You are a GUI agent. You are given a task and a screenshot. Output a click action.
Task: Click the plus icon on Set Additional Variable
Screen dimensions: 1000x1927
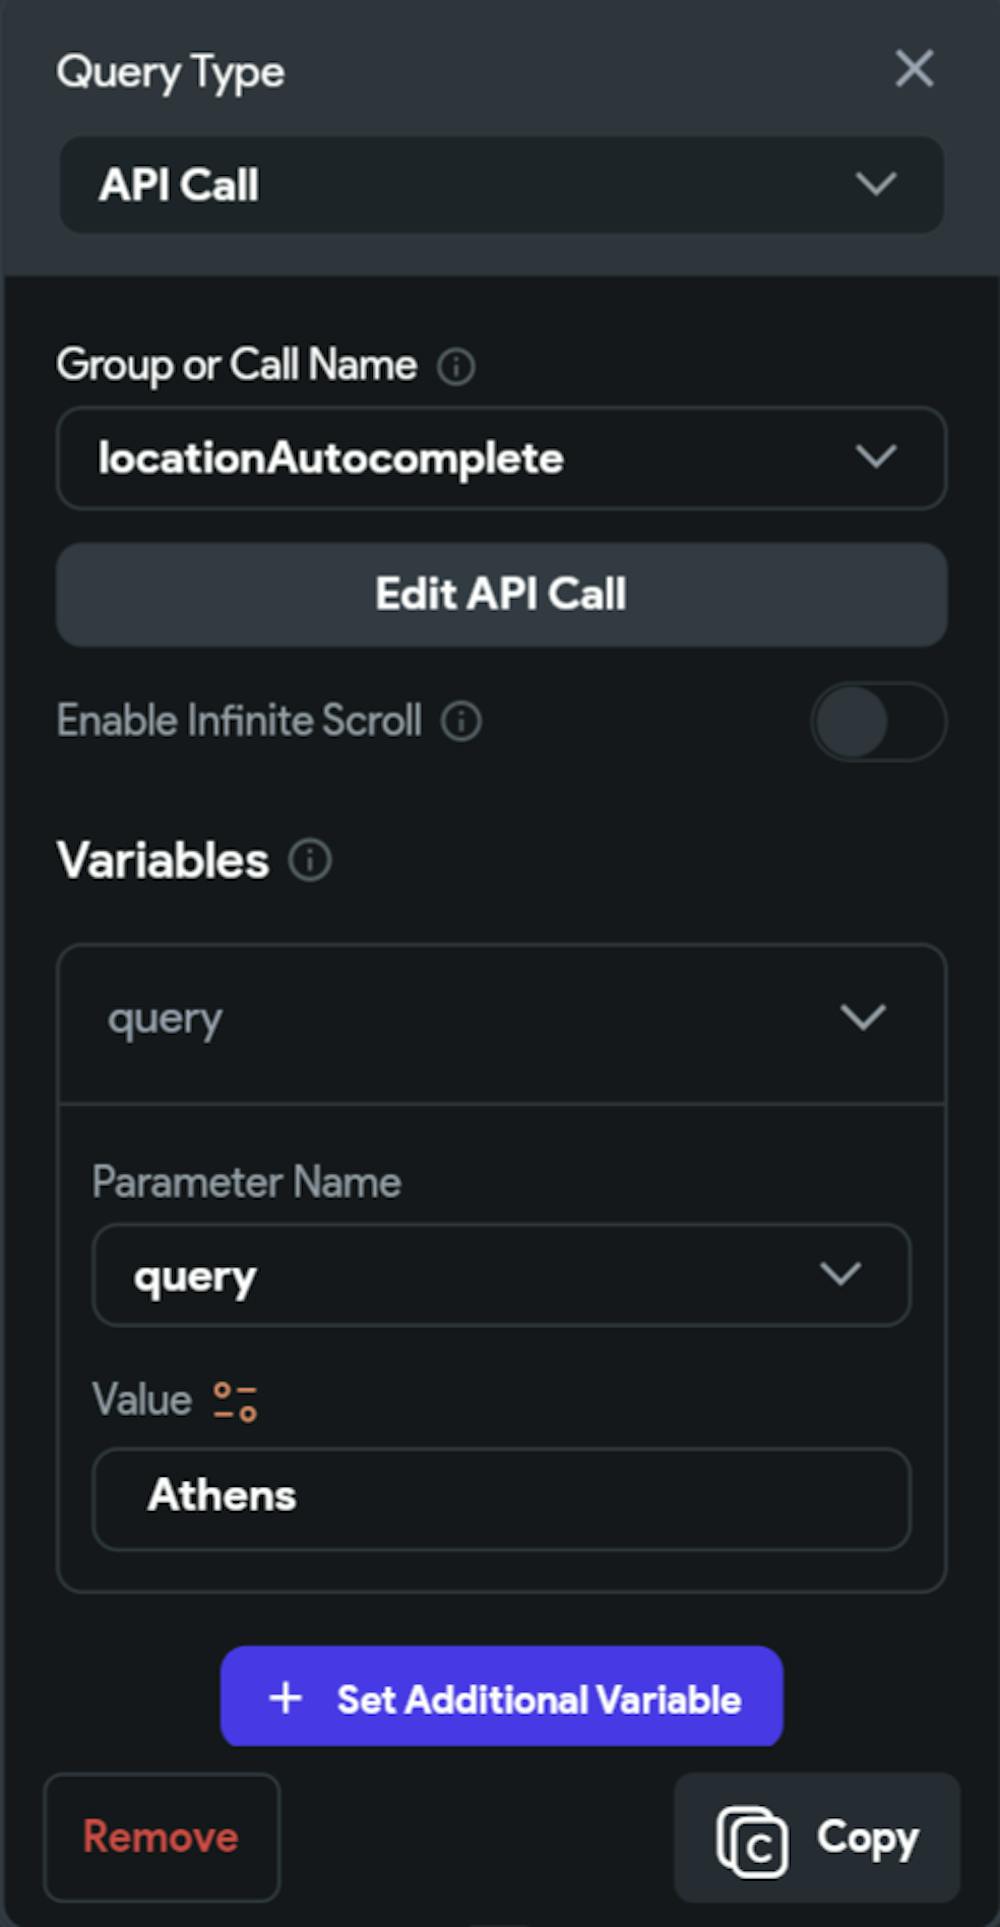pyautogui.click(x=286, y=1697)
